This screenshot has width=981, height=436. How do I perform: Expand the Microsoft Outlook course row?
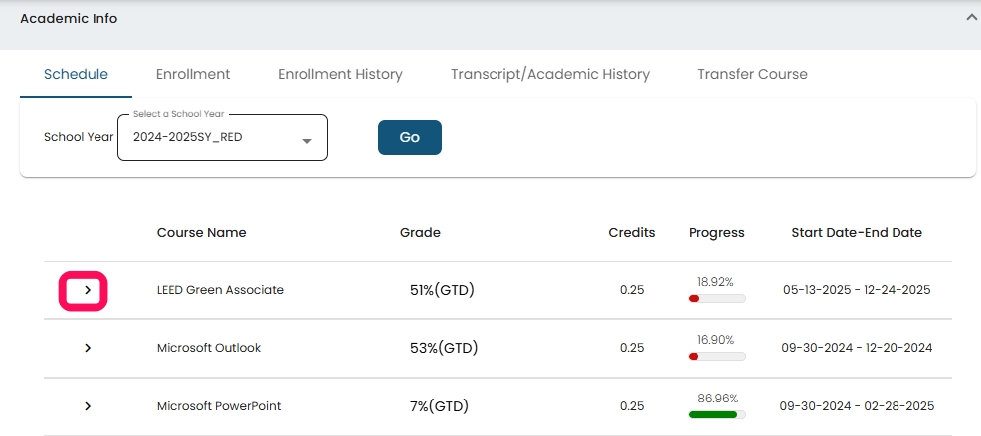[88, 348]
